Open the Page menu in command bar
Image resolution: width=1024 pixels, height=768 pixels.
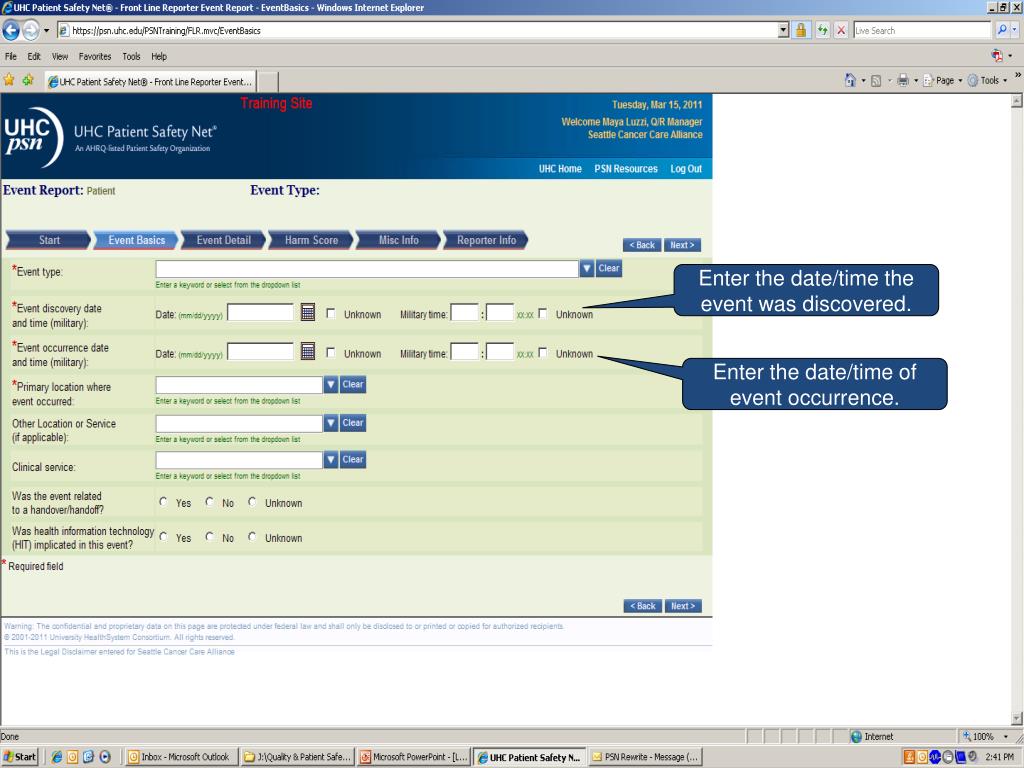coord(943,80)
